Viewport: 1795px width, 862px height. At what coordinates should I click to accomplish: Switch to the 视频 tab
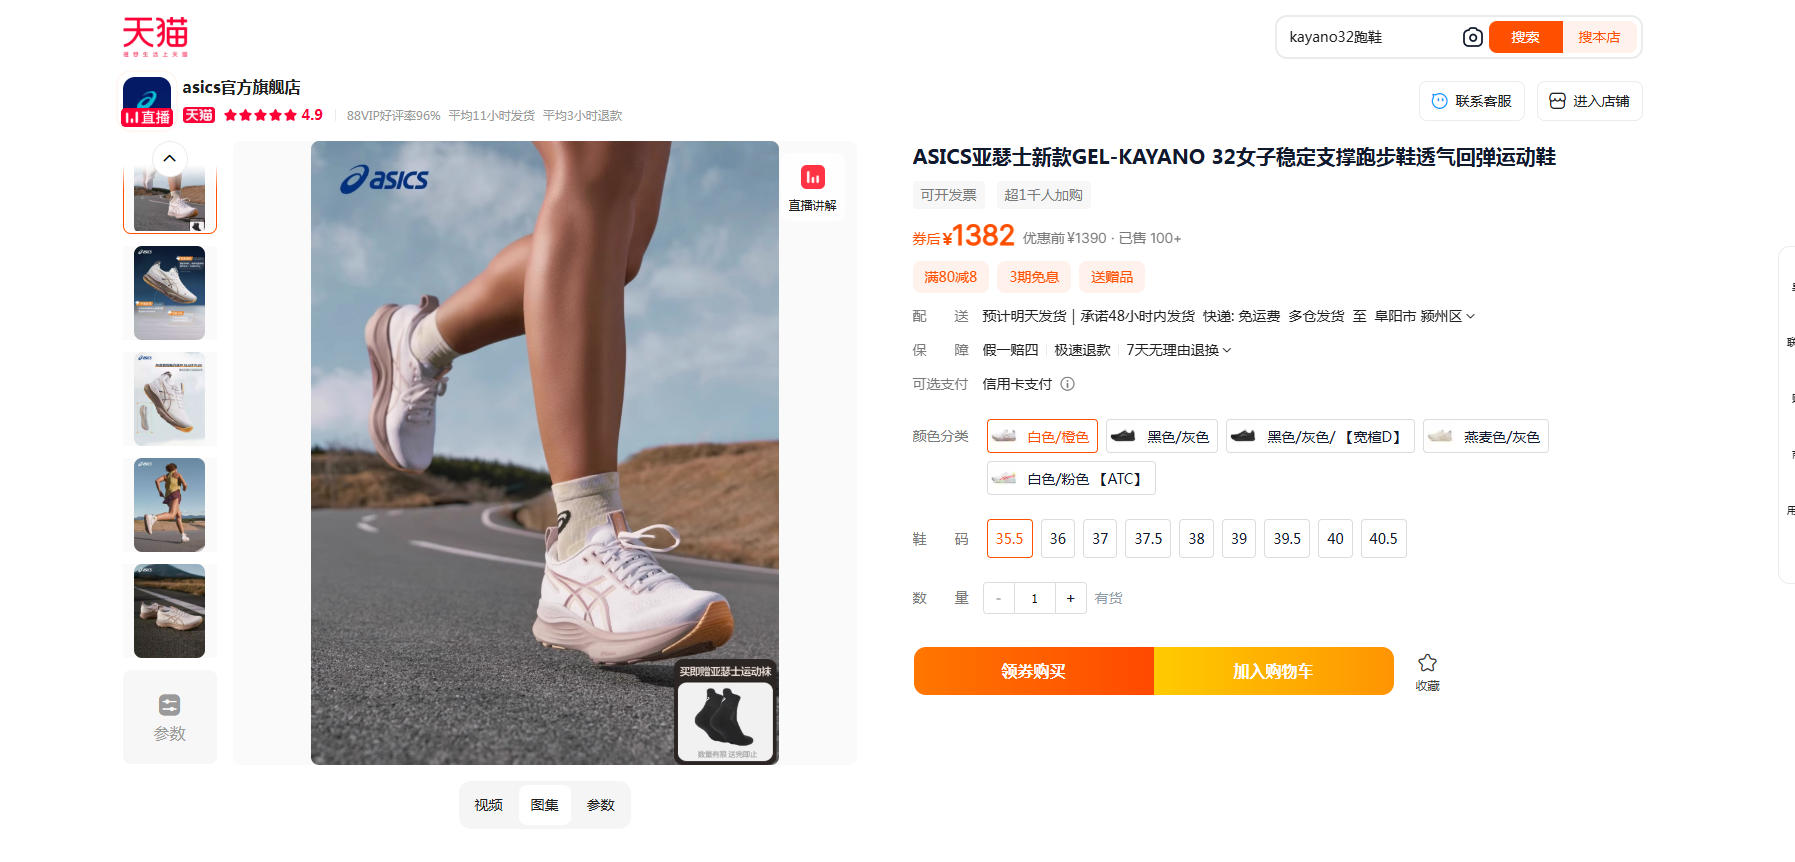tap(489, 805)
